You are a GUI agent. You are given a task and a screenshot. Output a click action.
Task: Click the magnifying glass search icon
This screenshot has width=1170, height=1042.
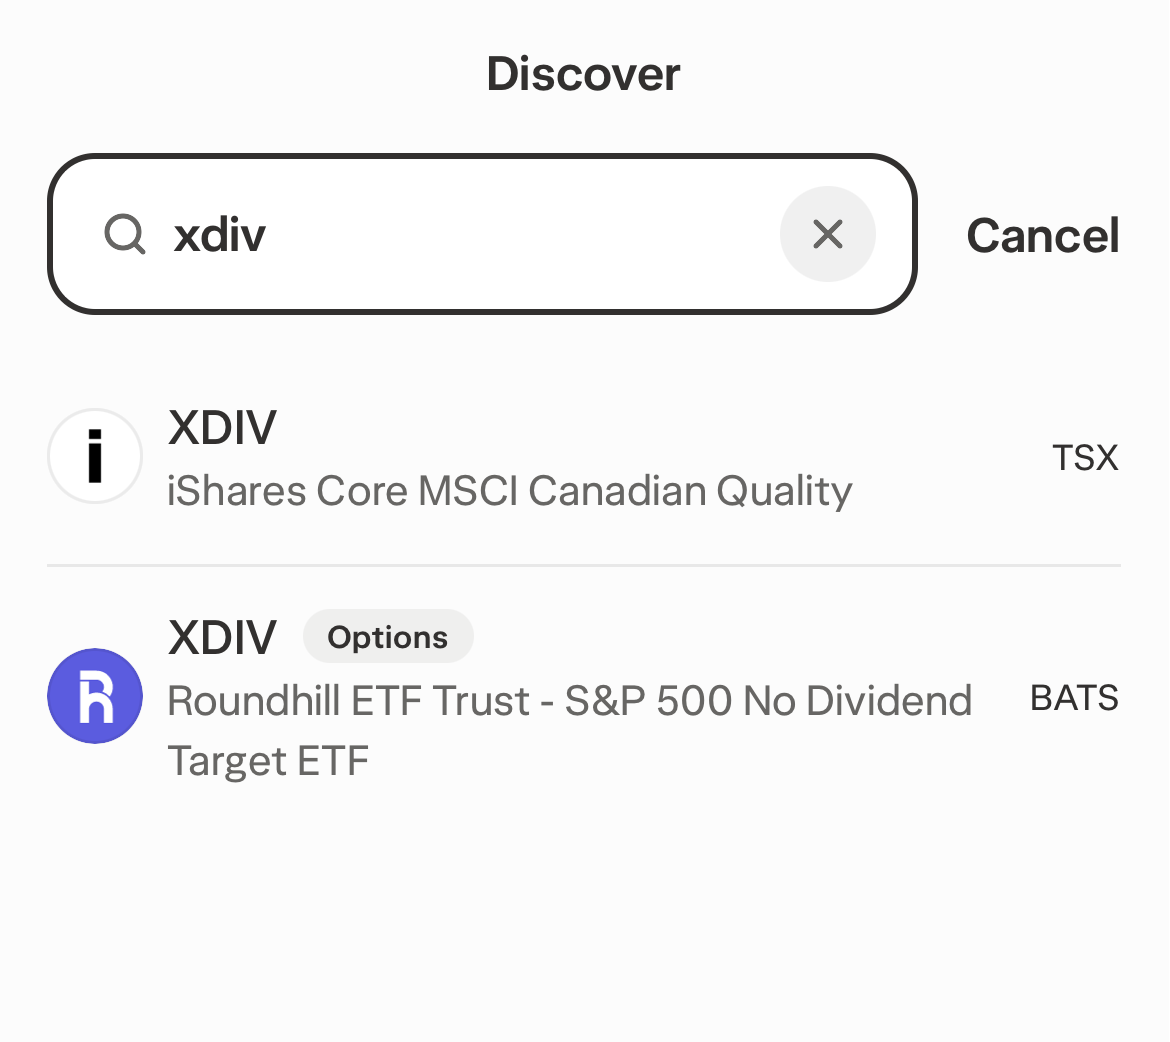tap(125, 236)
